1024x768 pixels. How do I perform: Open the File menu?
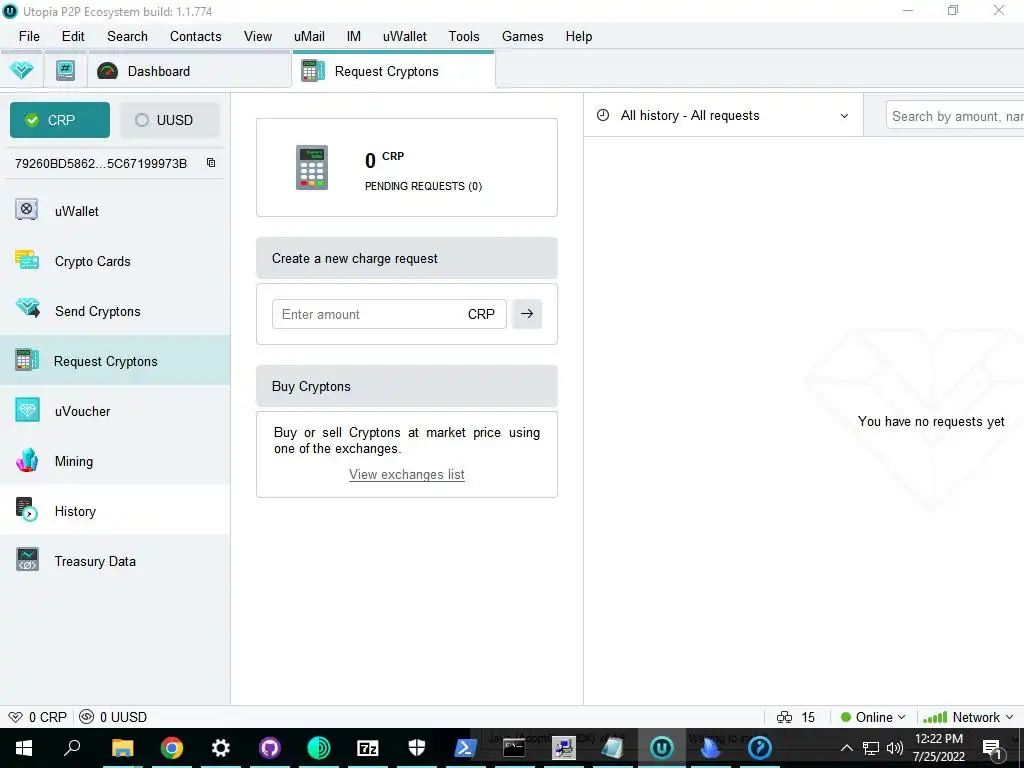coord(29,37)
